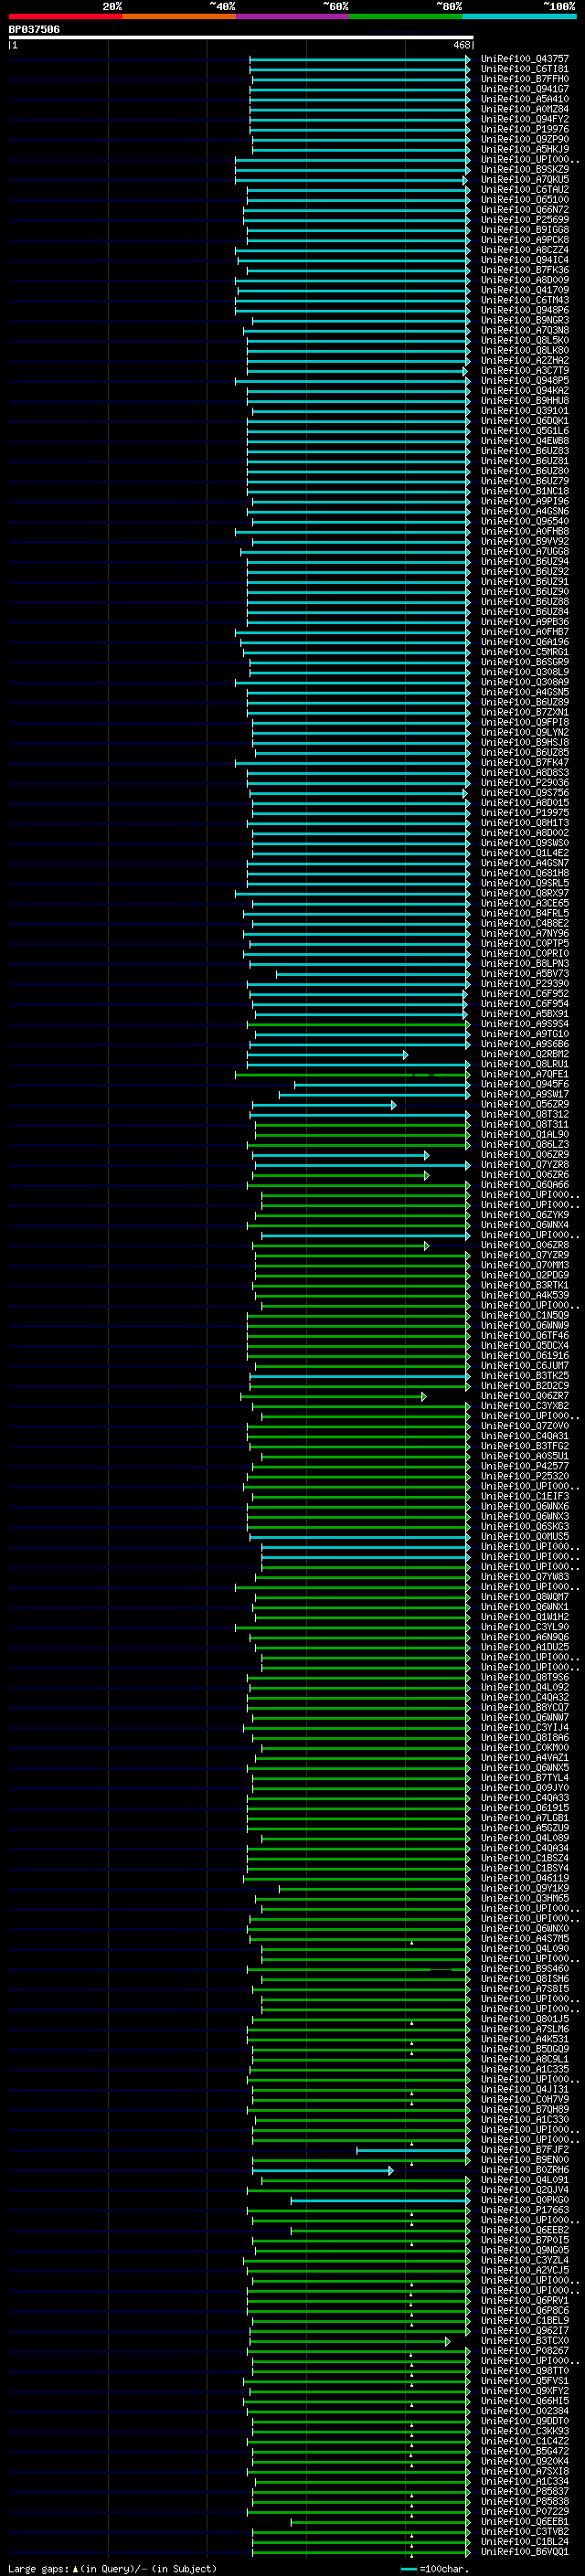Click hit label UniRef100_Q06ZR9
This screenshot has height=2576, width=585.
pos(524,1155)
